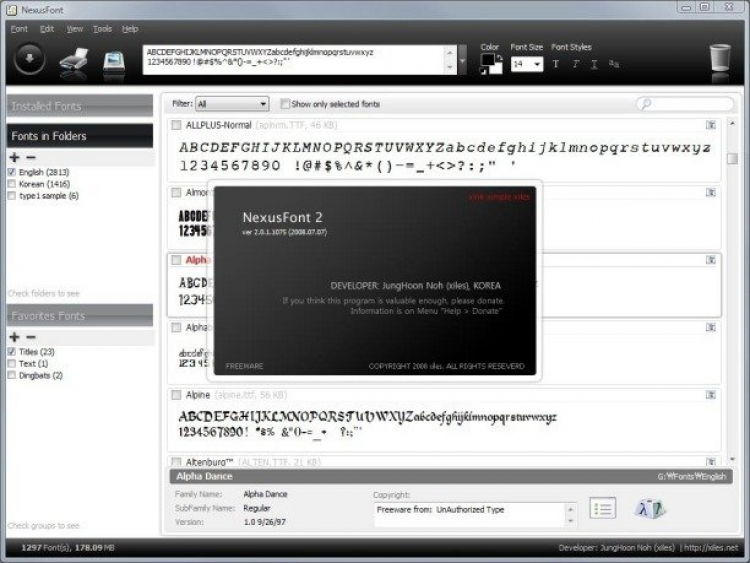Viewport: 750px width, 563px height.
Task: Open the Help menu
Action: [130, 29]
